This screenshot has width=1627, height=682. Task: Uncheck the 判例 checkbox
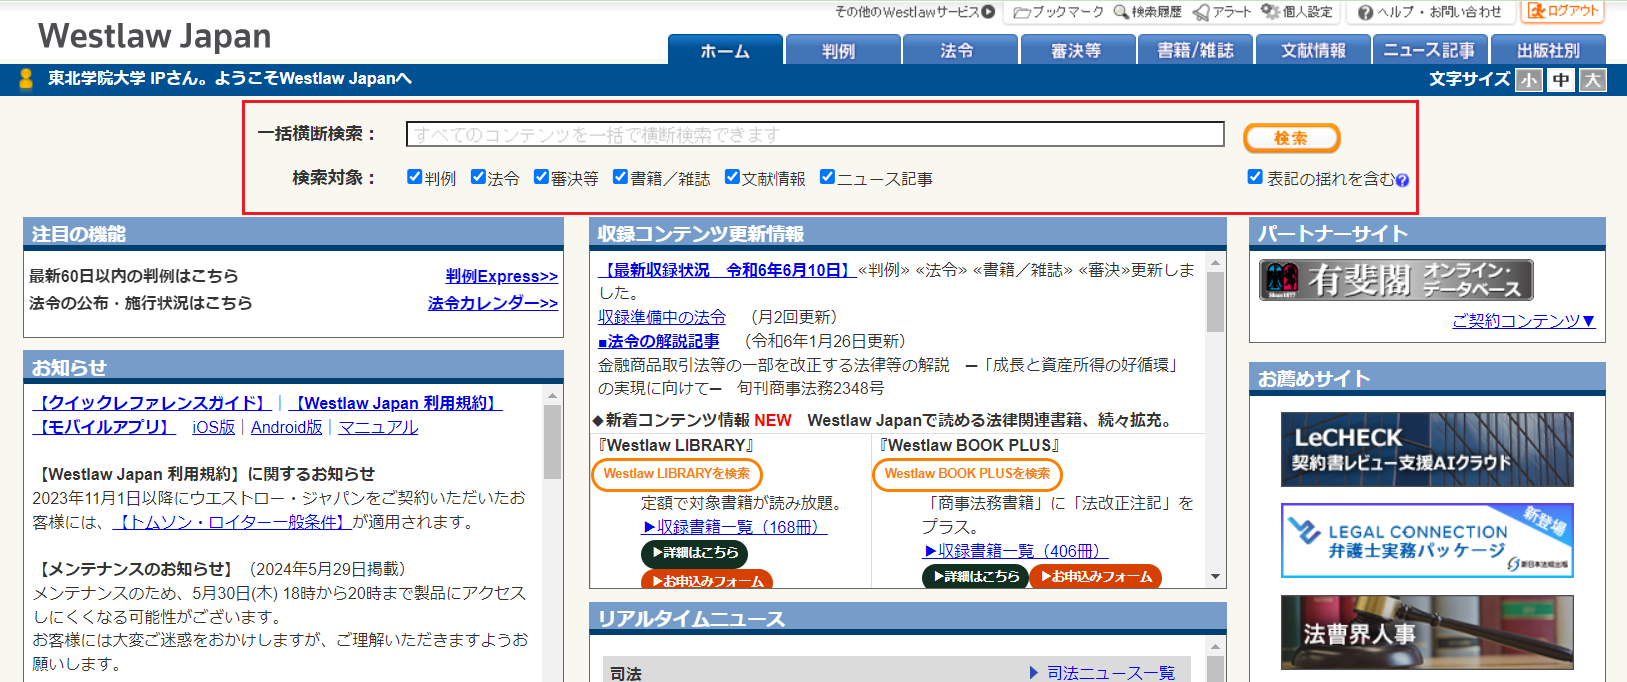coord(415,177)
